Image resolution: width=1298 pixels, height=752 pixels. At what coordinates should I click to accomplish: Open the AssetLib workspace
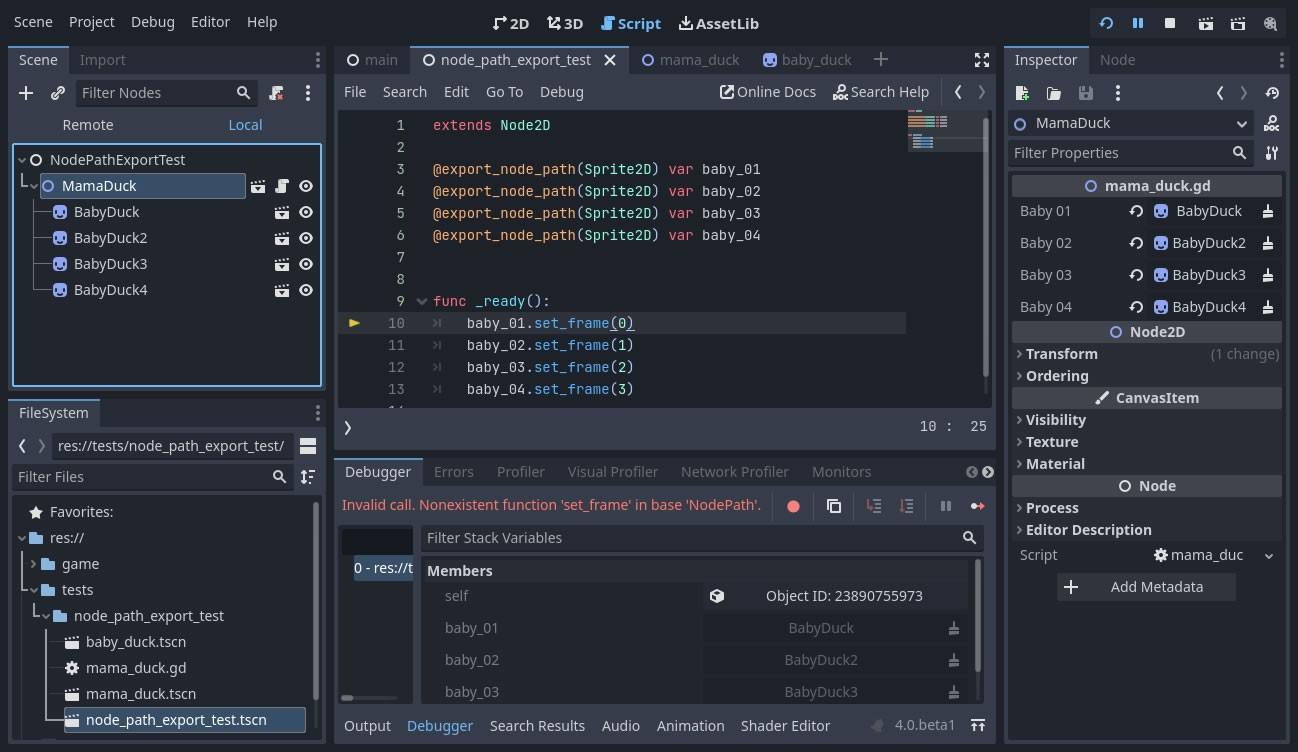718,23
